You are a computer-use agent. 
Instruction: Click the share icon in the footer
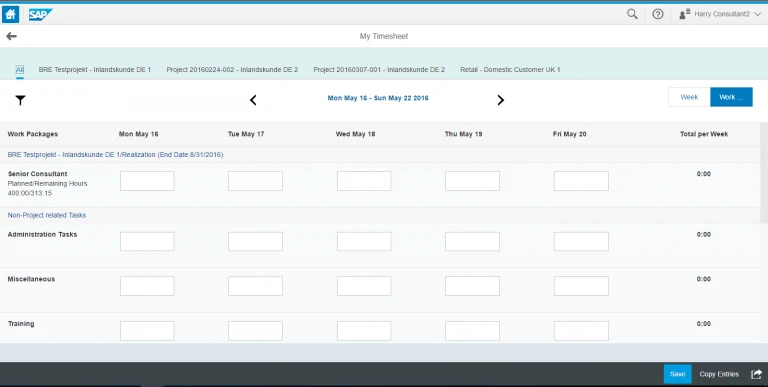click(x=757, y=374)
